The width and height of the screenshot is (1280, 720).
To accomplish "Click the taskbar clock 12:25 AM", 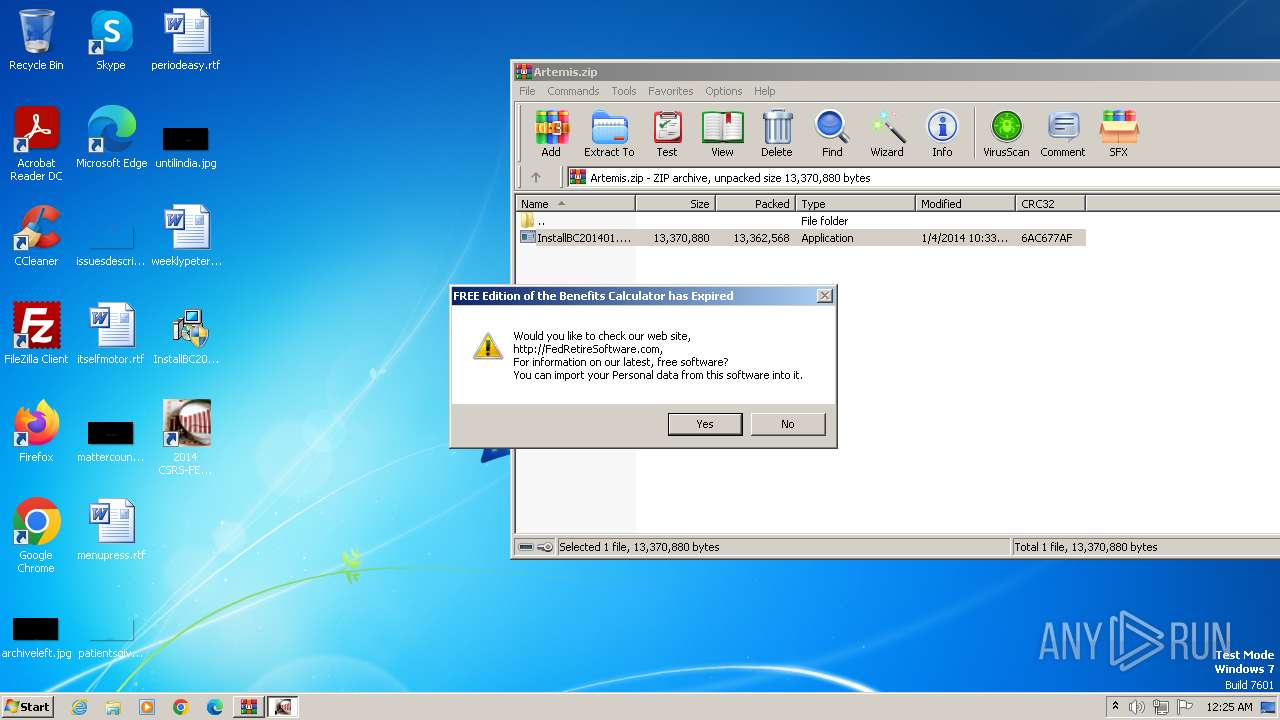I will [1229, 707].
